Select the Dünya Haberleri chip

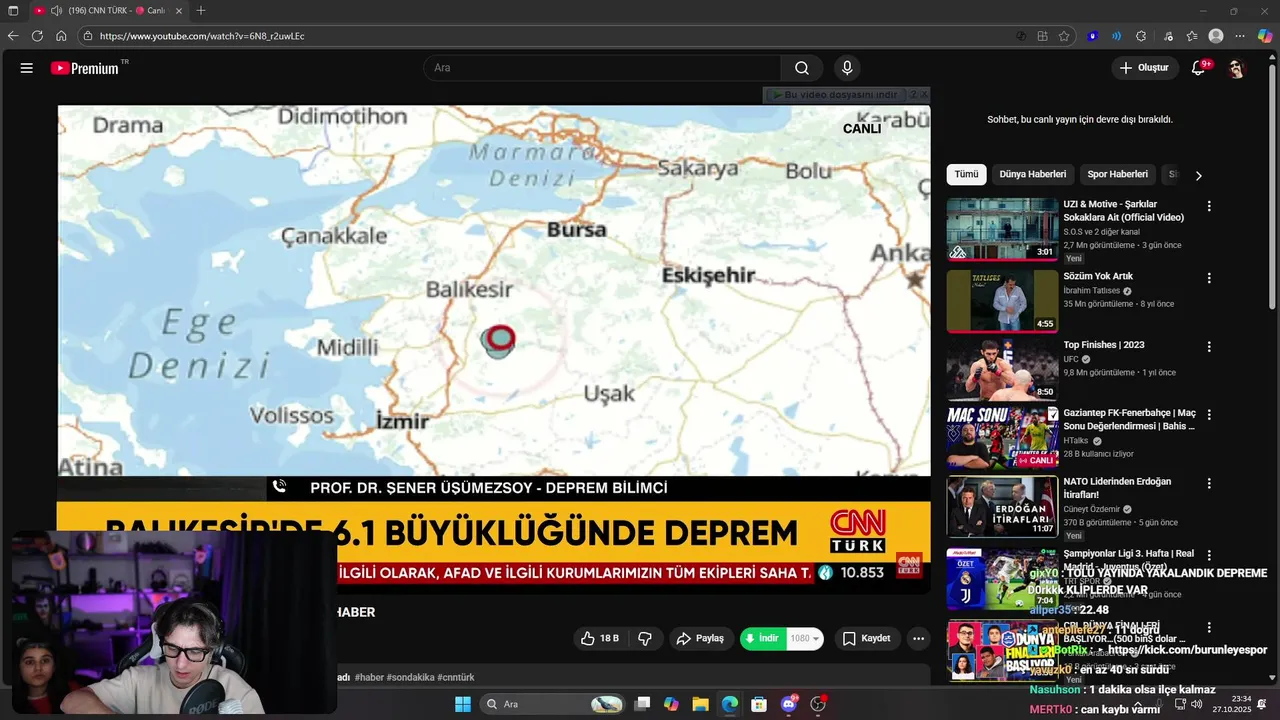[1032, 174]
